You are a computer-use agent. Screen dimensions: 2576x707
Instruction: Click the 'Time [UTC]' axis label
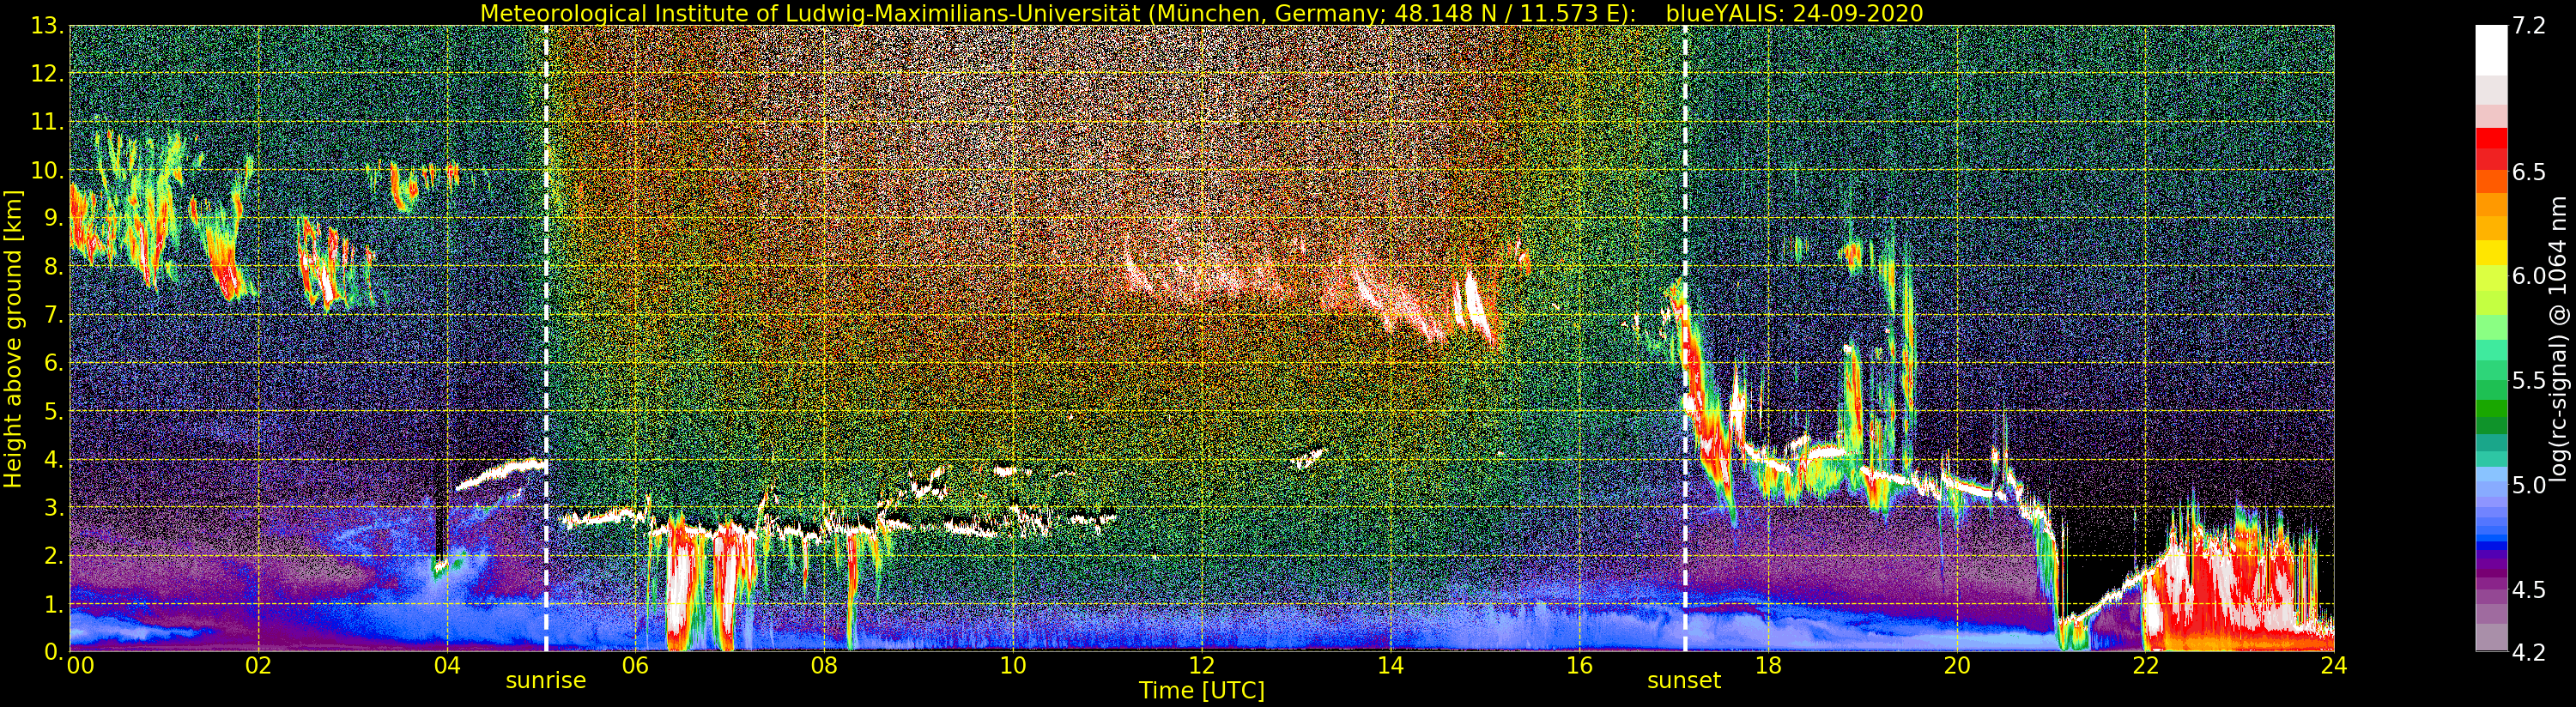click(x=1202, y=691)
